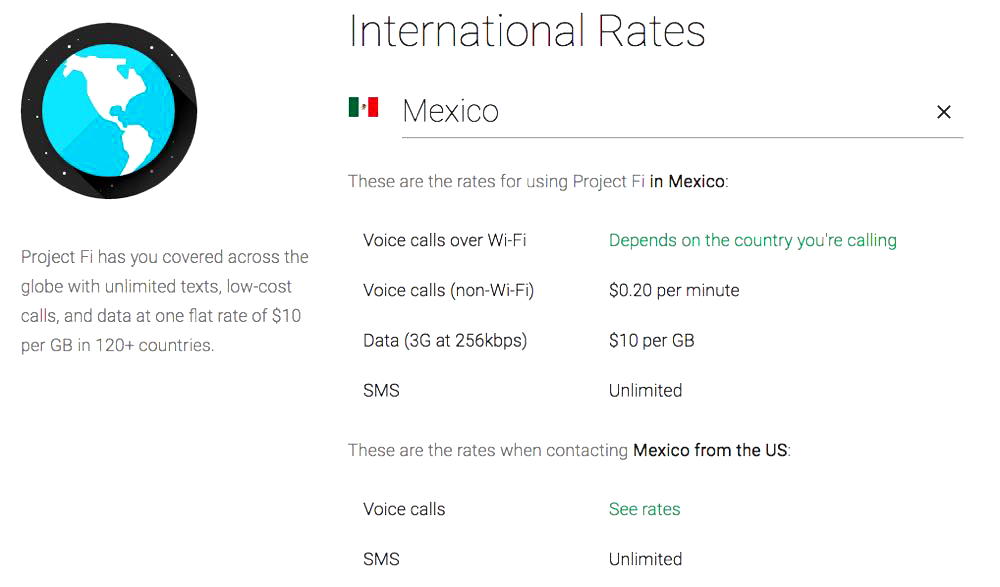Click the International Rates heading

[526, 31]
